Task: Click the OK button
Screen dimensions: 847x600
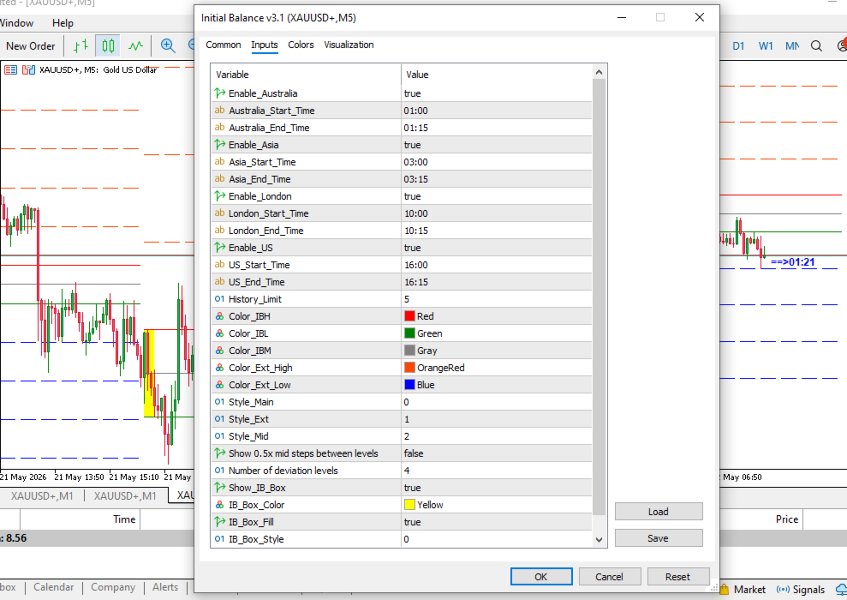Action: click(x=541, y=576)
